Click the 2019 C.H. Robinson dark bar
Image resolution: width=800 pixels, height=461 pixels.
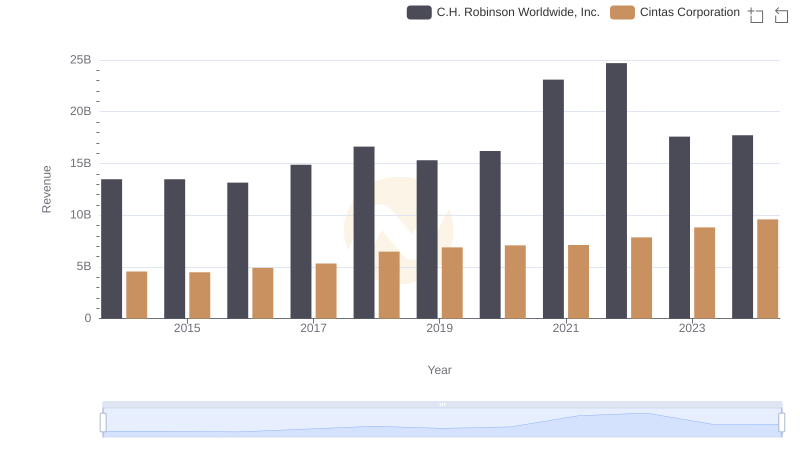tap(427, 239)
